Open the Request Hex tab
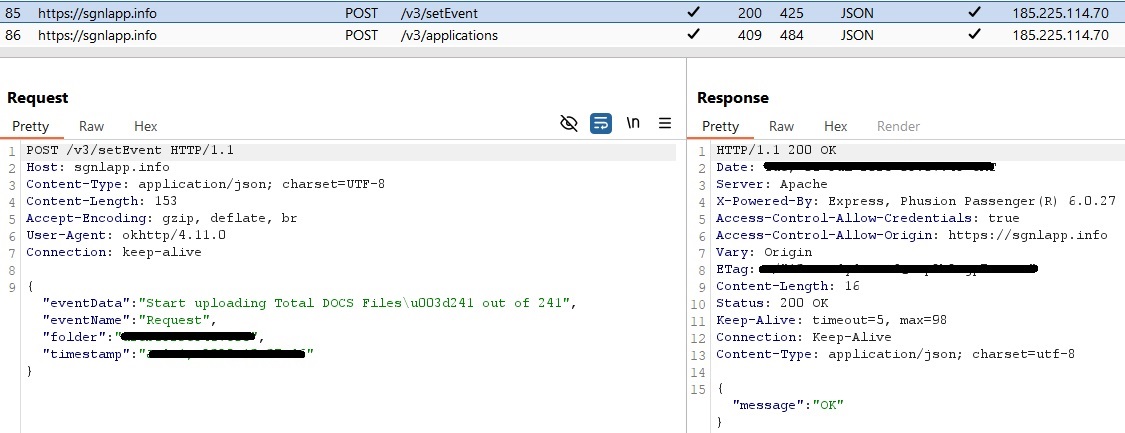Image resolution: width=1125 pixels, height=433 pixels. coord(146,126)
